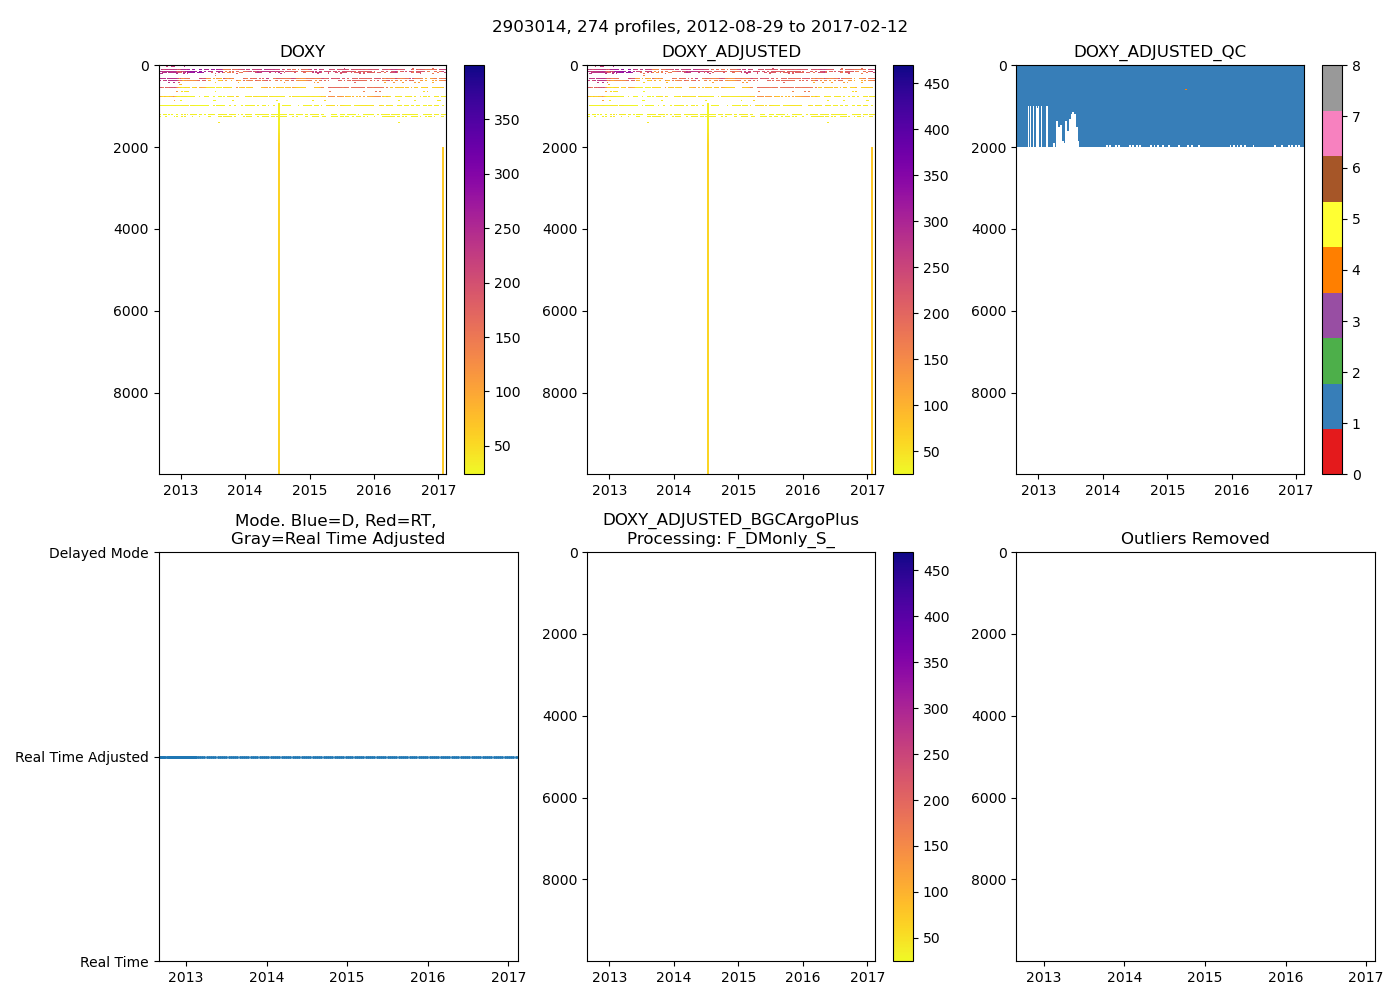Click the DOXY_ADJUSTED plot title
The height and width of the screenshot is (1000, 1400).
[731, 52]
